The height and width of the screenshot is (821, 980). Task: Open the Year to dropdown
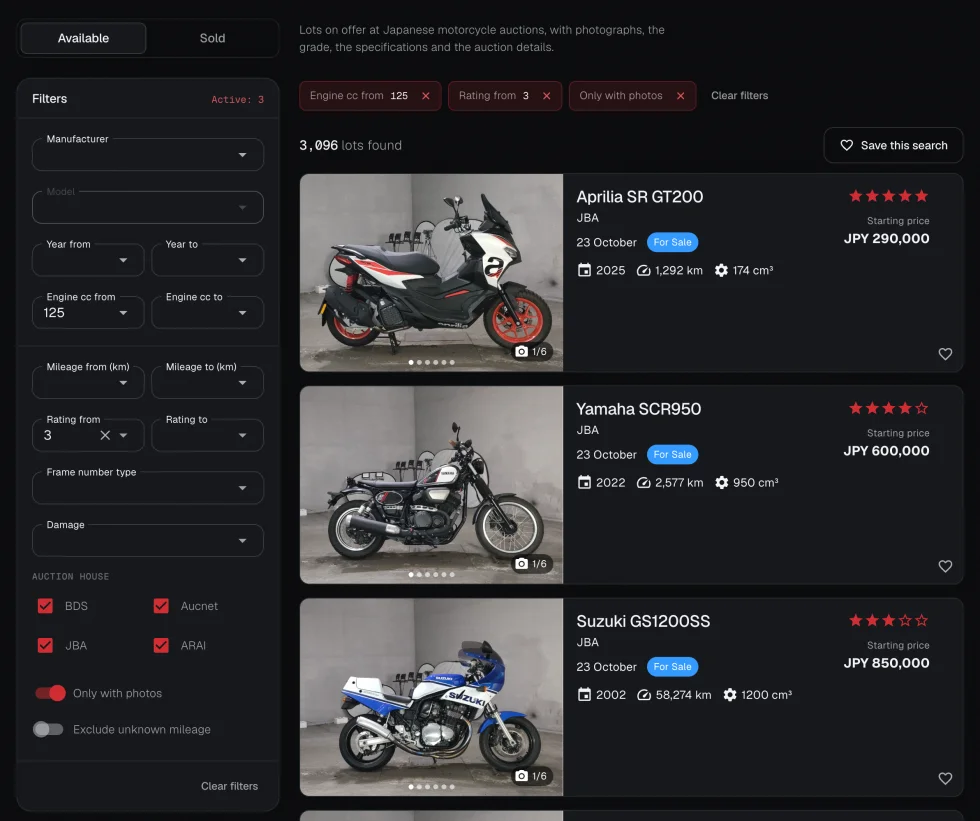207,260
